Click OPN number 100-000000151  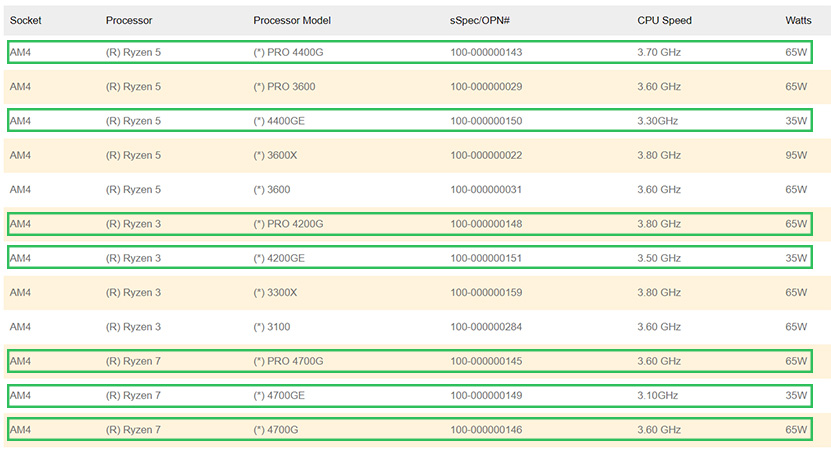[x=486, y=259]
